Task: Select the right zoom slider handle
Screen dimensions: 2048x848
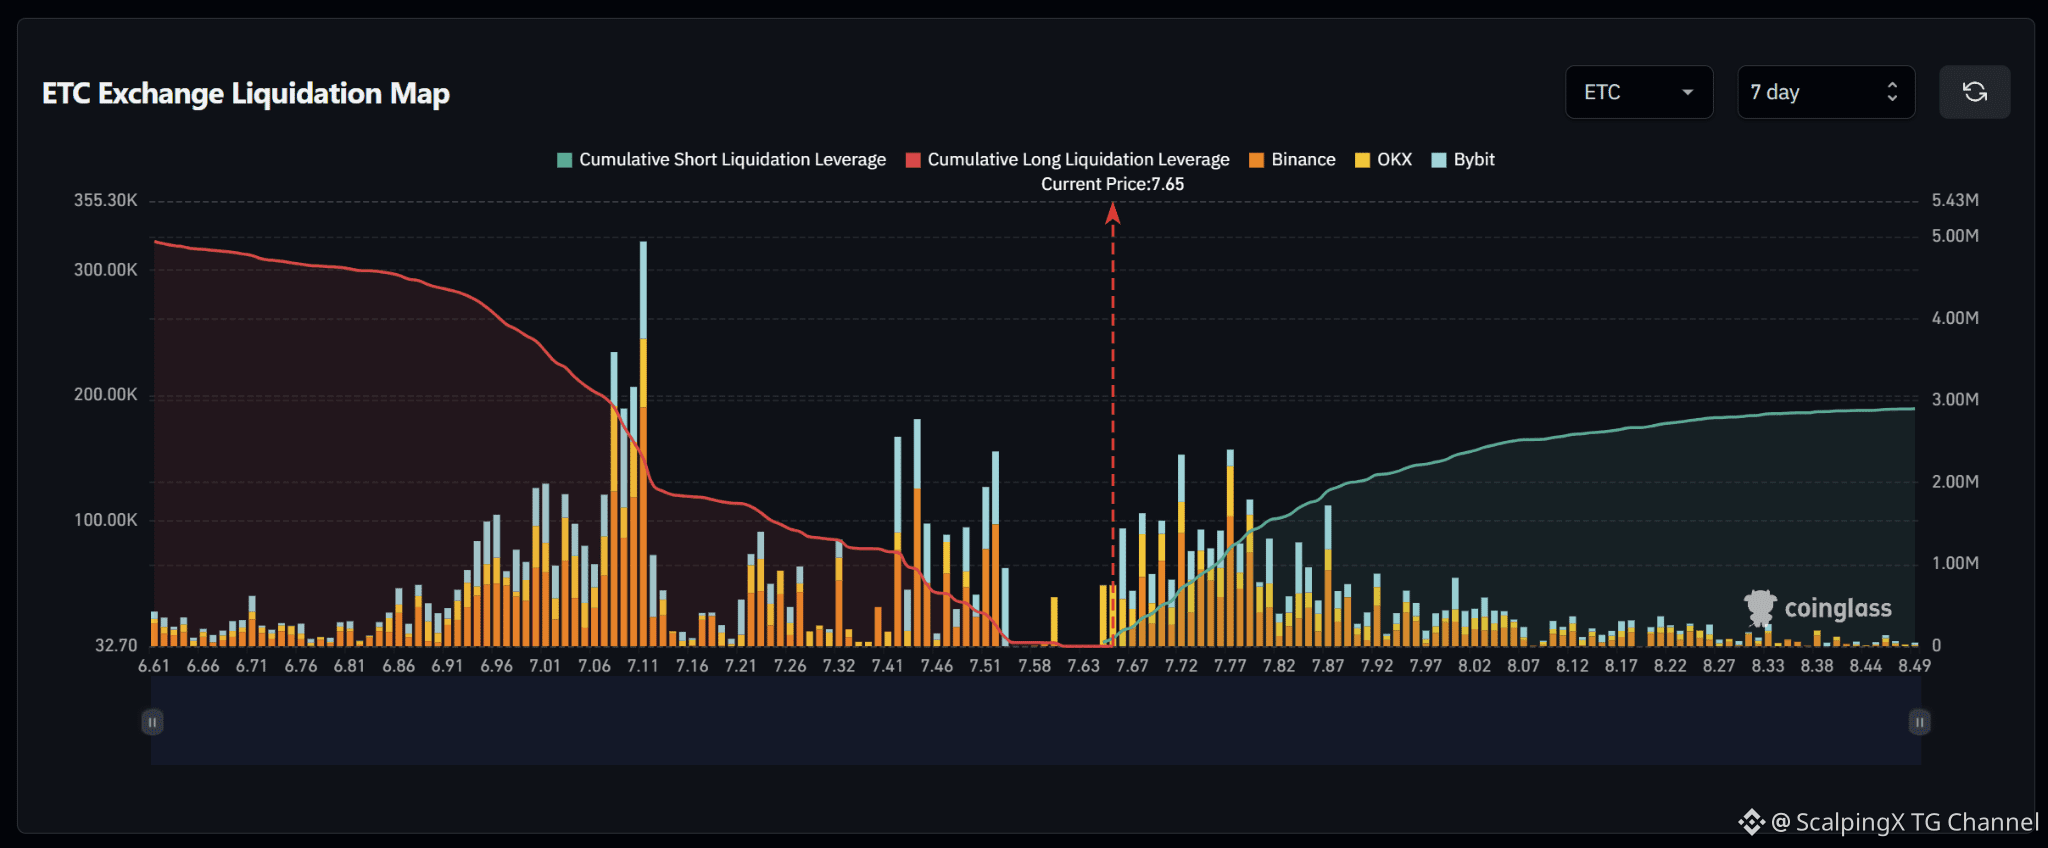Action: 1919,722
